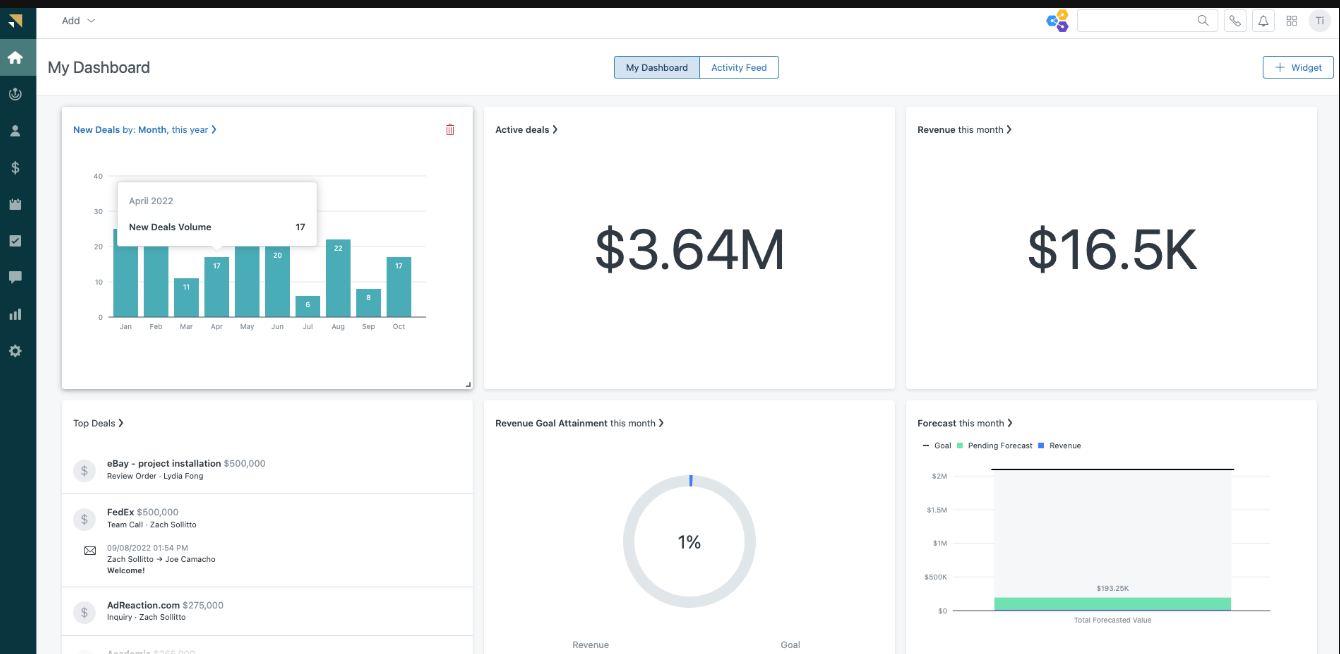Click into the top search field

(1137, 21)
